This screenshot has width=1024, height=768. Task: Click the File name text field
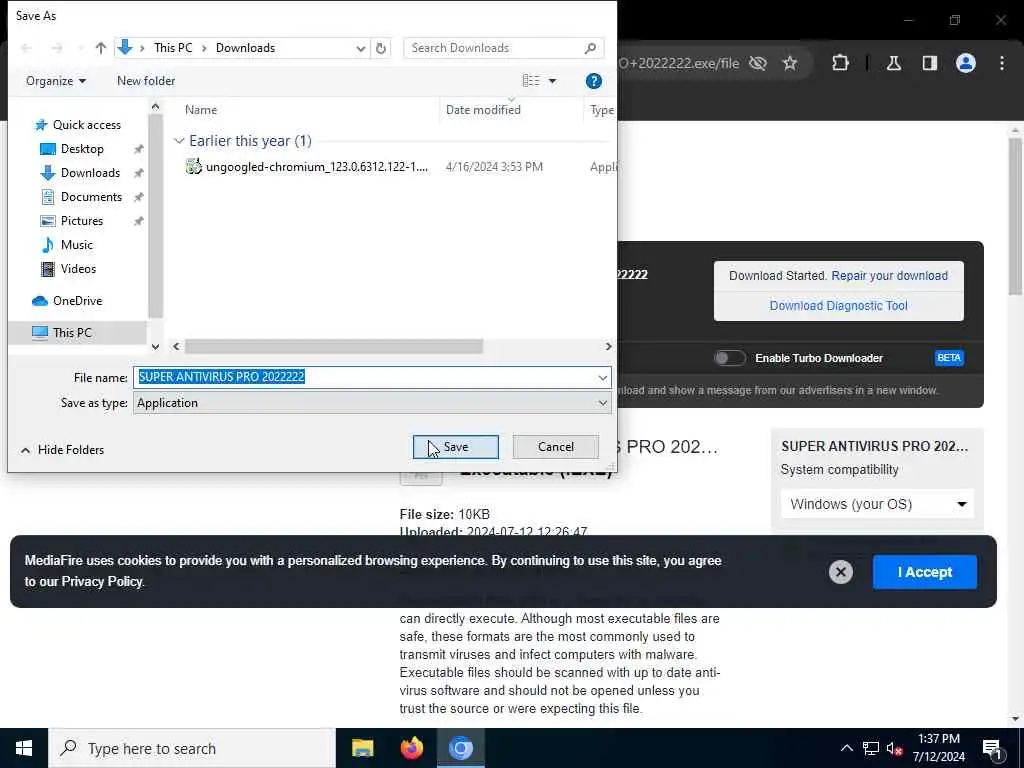tap(364, 377)
